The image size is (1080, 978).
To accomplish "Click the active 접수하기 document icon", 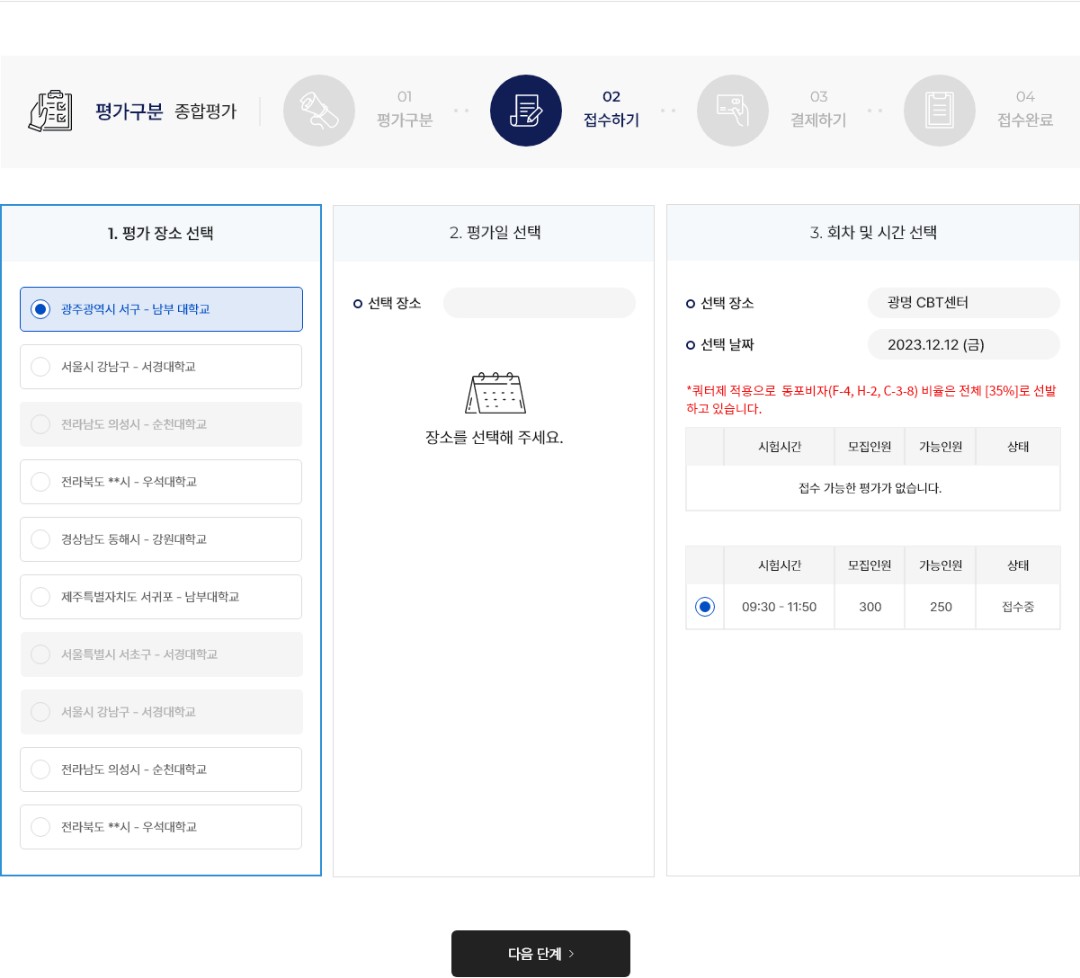I will coord(526,110).
